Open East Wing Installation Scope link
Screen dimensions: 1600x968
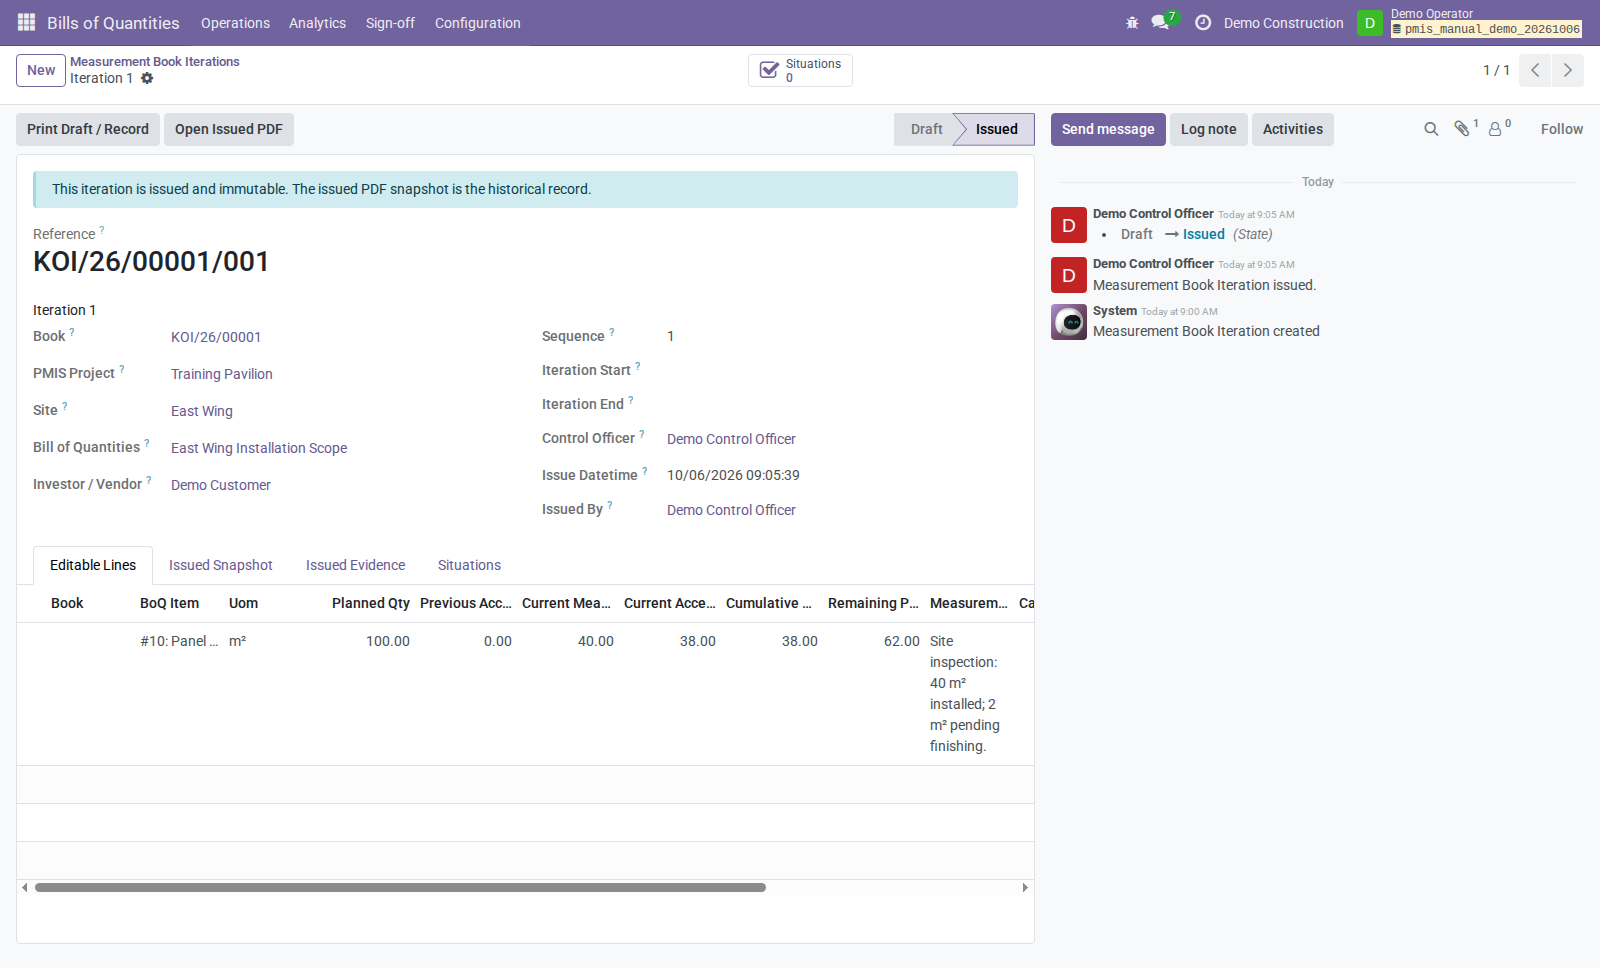point(259,448)
